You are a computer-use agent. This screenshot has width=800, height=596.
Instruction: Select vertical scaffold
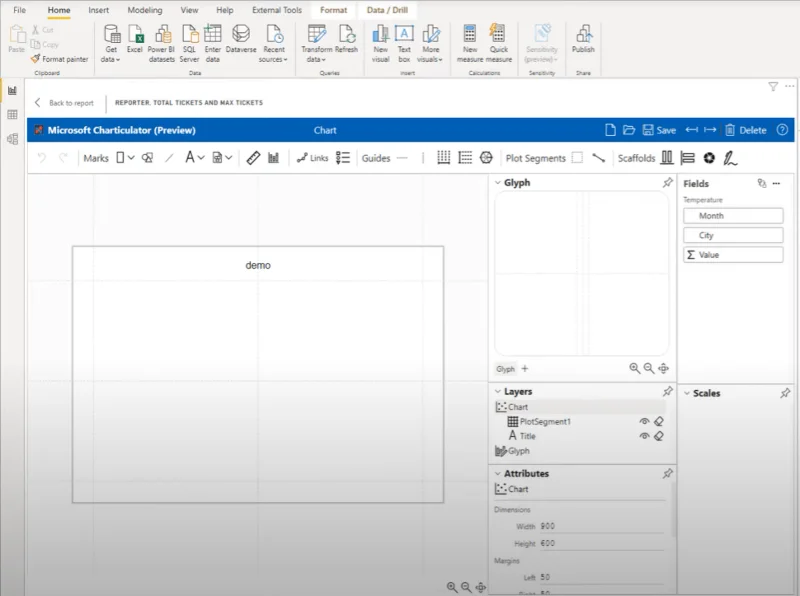point(688,158)
